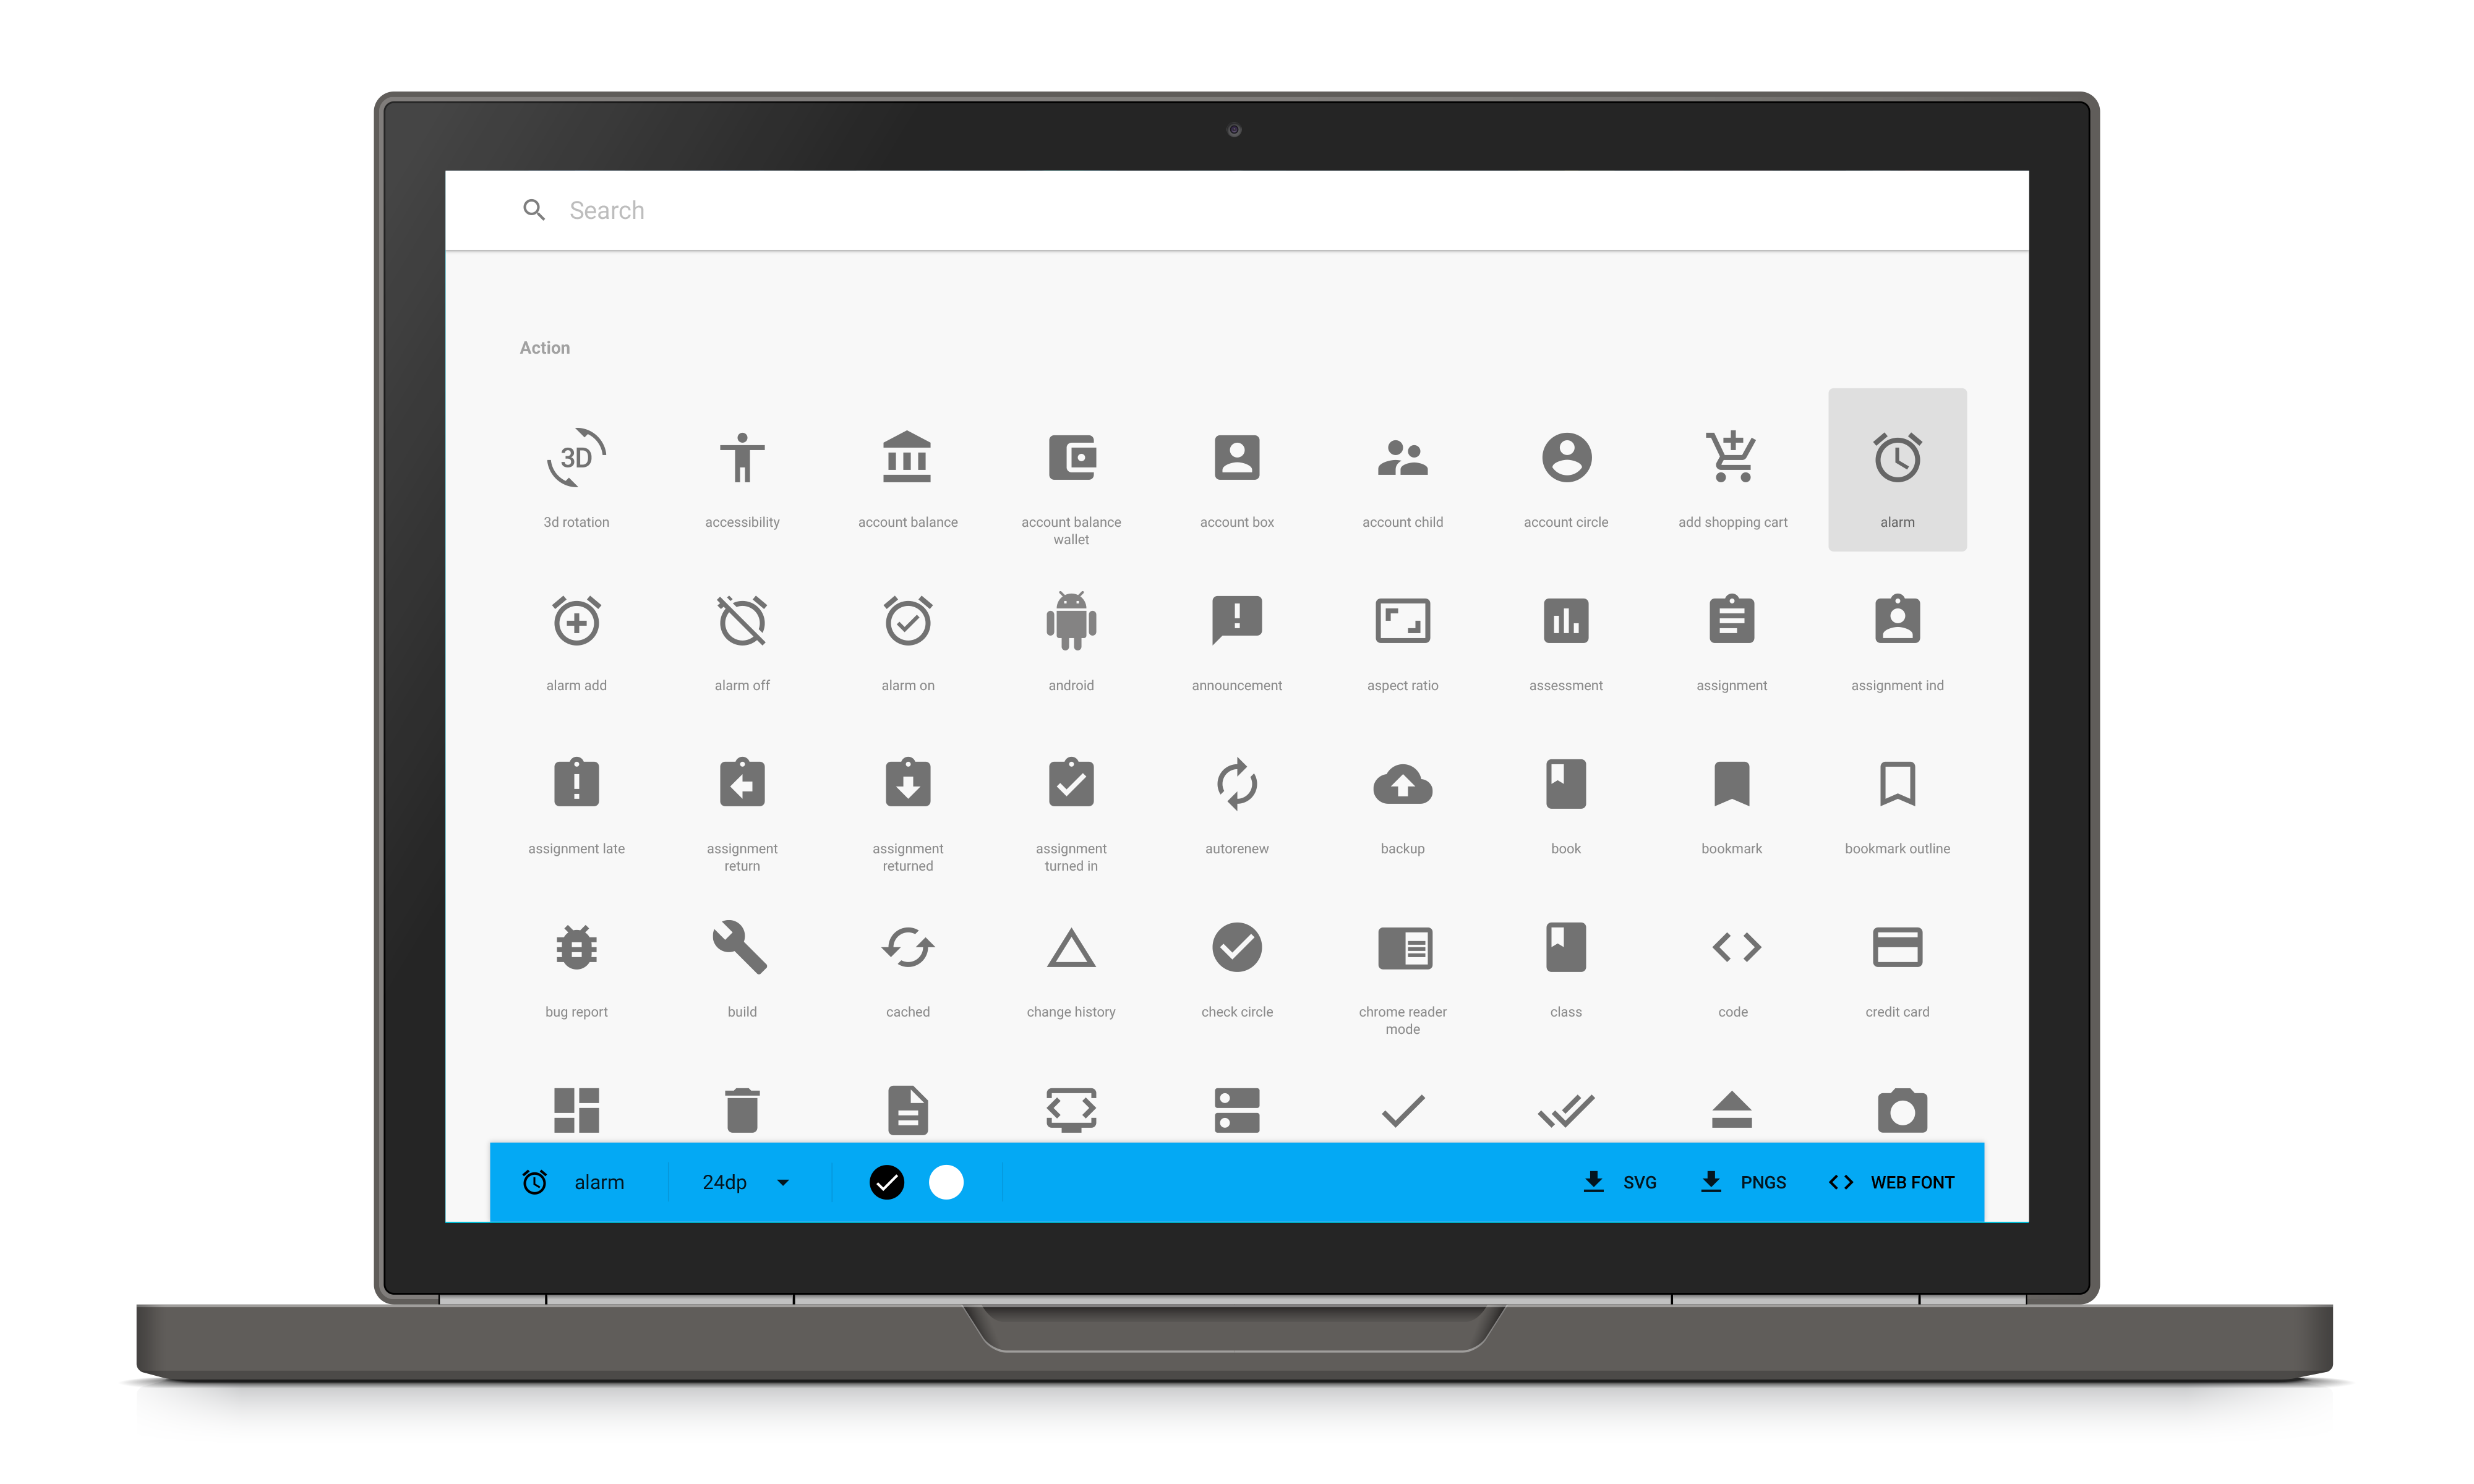The width and height of the screenshot is (2474, 1484).
Task: Toggle the selected checkmark state
Action: point(887,1180)
